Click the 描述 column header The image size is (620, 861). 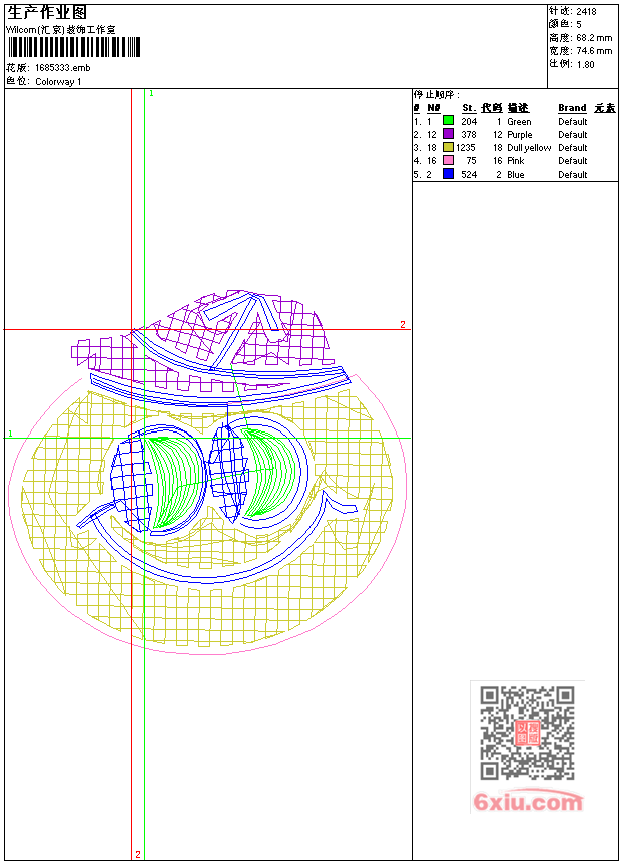point(518,108)
